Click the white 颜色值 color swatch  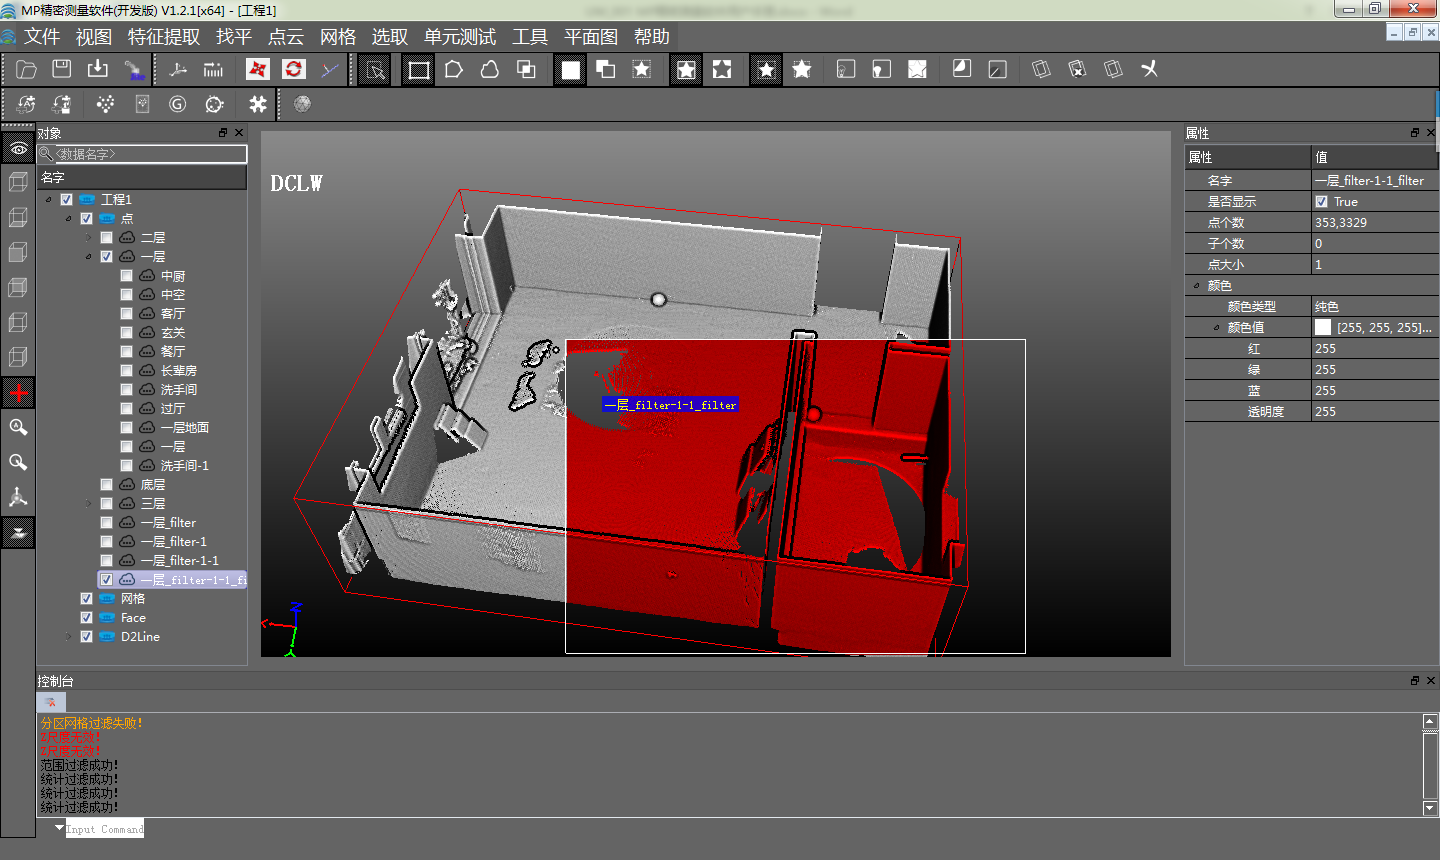(1323, 328)
